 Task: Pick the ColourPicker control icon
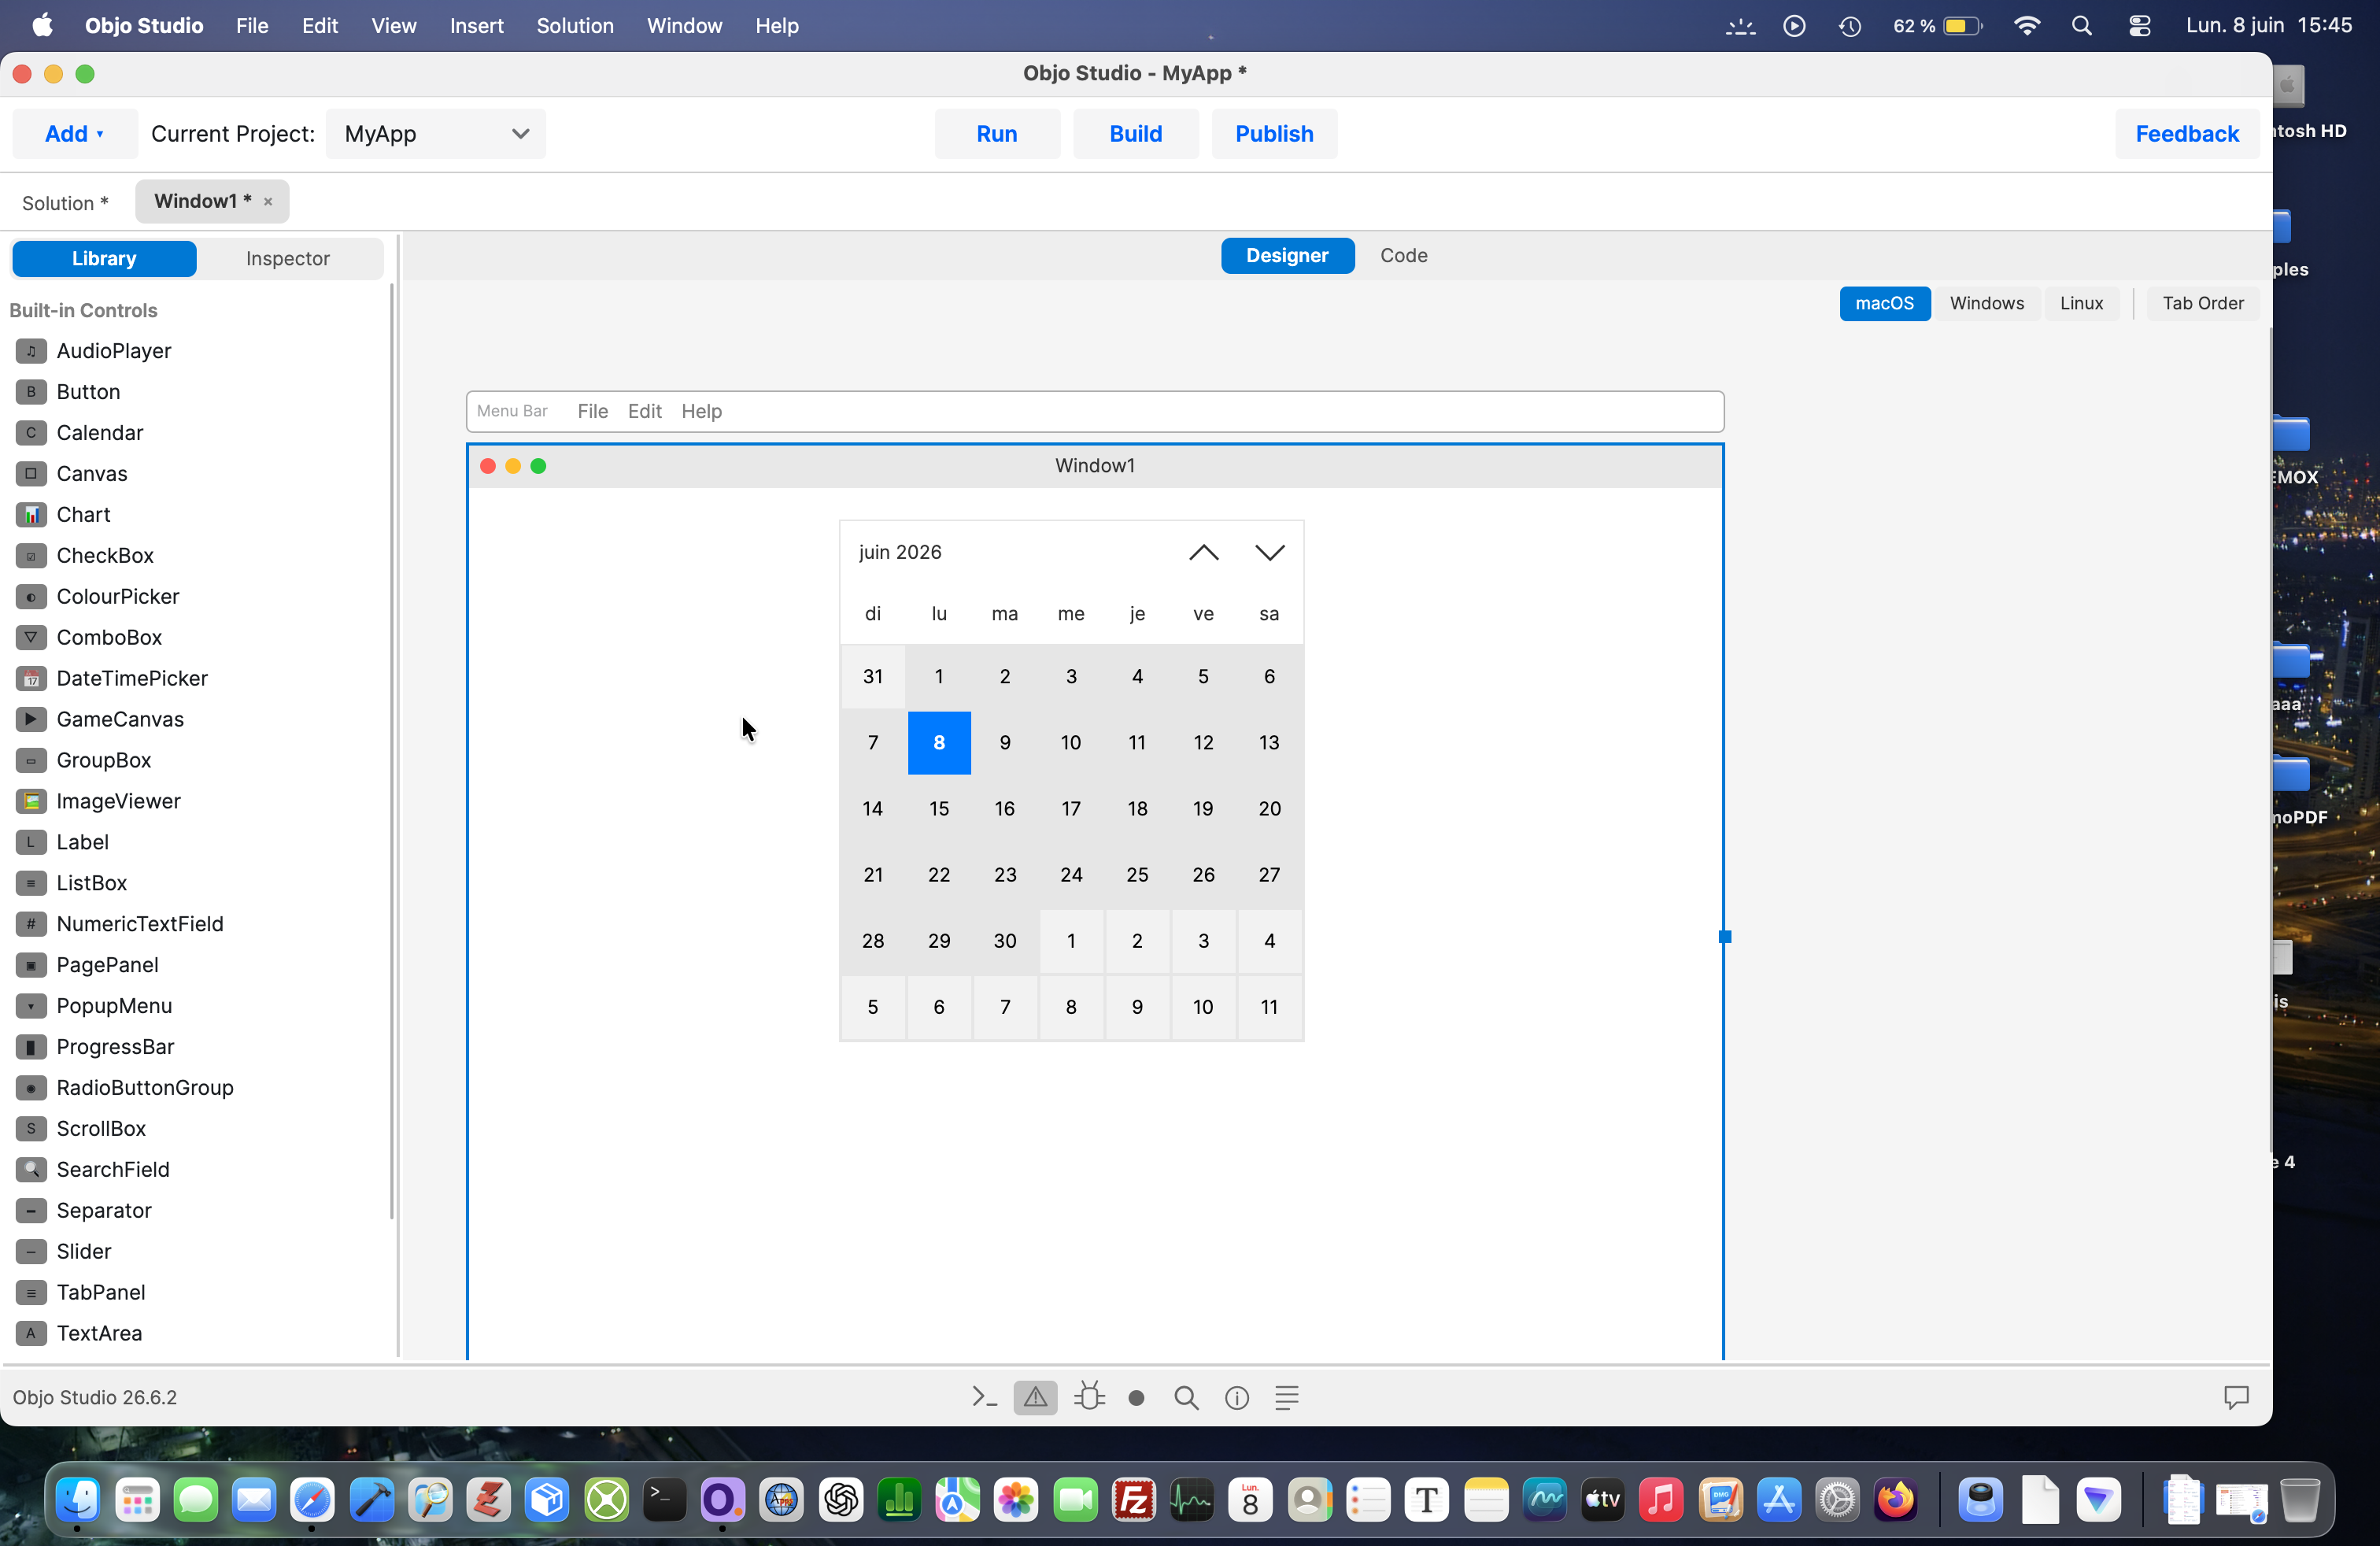pos(31,596)
